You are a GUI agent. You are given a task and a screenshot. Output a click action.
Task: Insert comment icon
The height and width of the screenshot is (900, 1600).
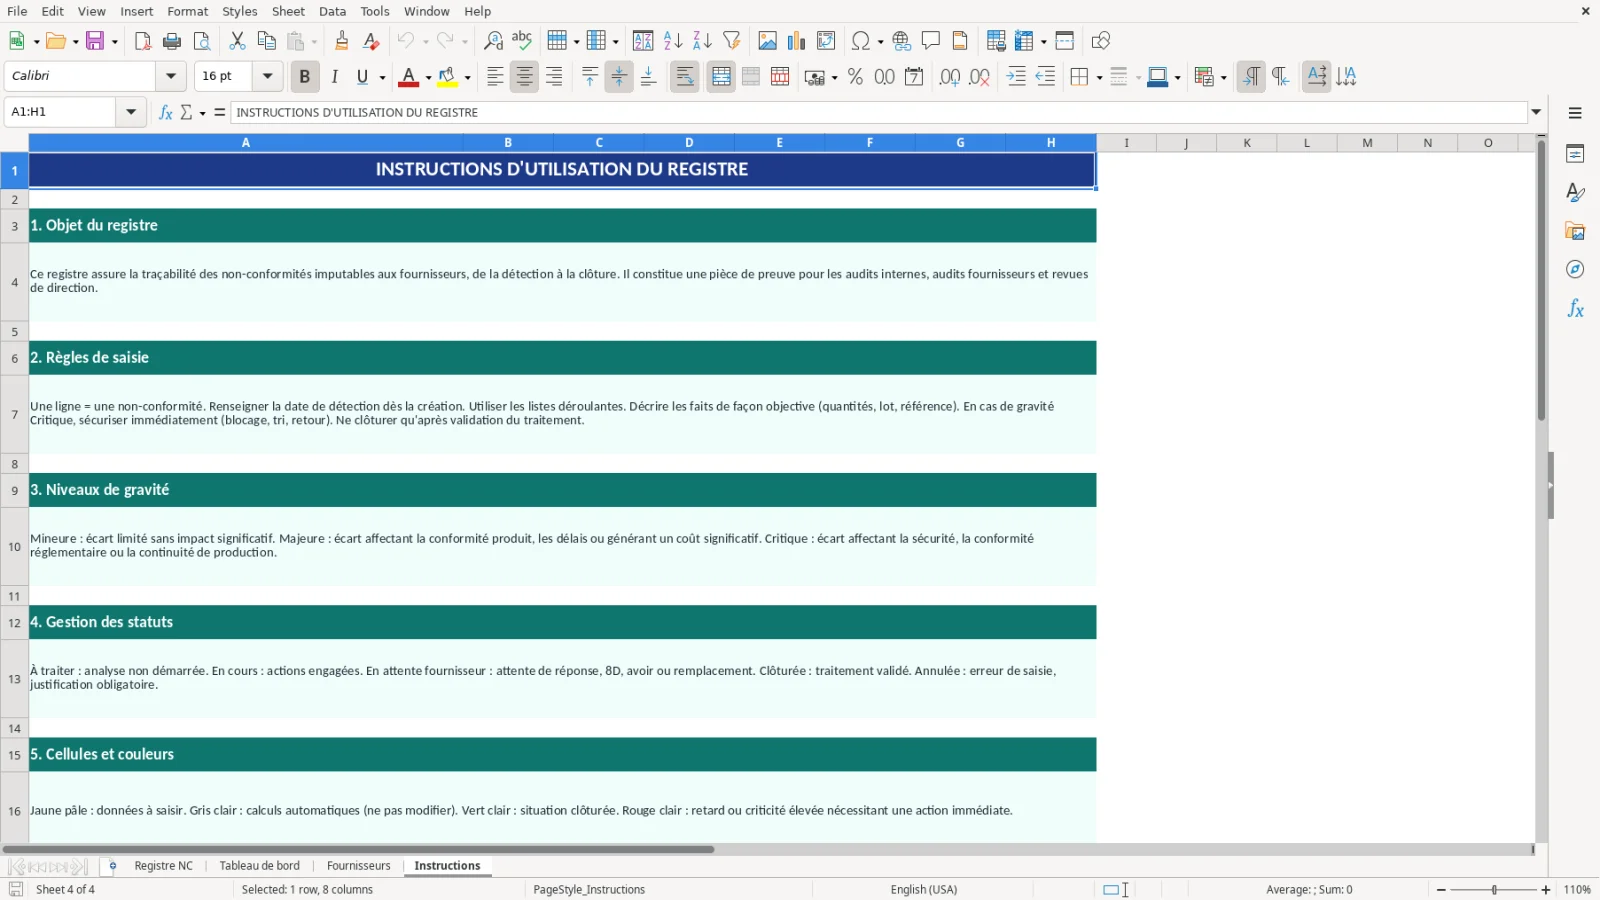[x=931, y=41]
